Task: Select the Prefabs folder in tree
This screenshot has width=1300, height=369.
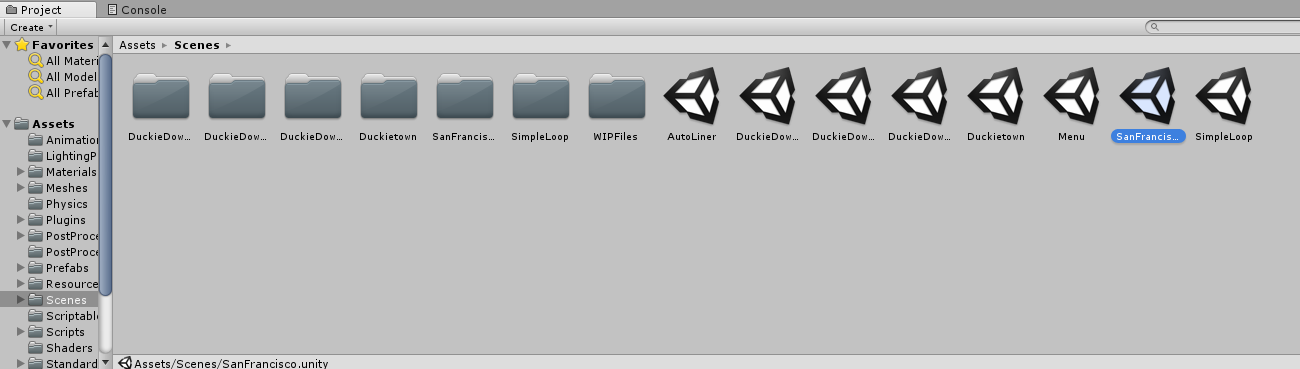Action: (58, 268)
